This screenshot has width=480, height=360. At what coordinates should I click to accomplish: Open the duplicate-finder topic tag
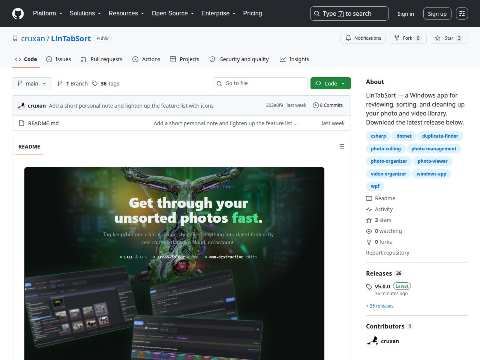point(440,136)
